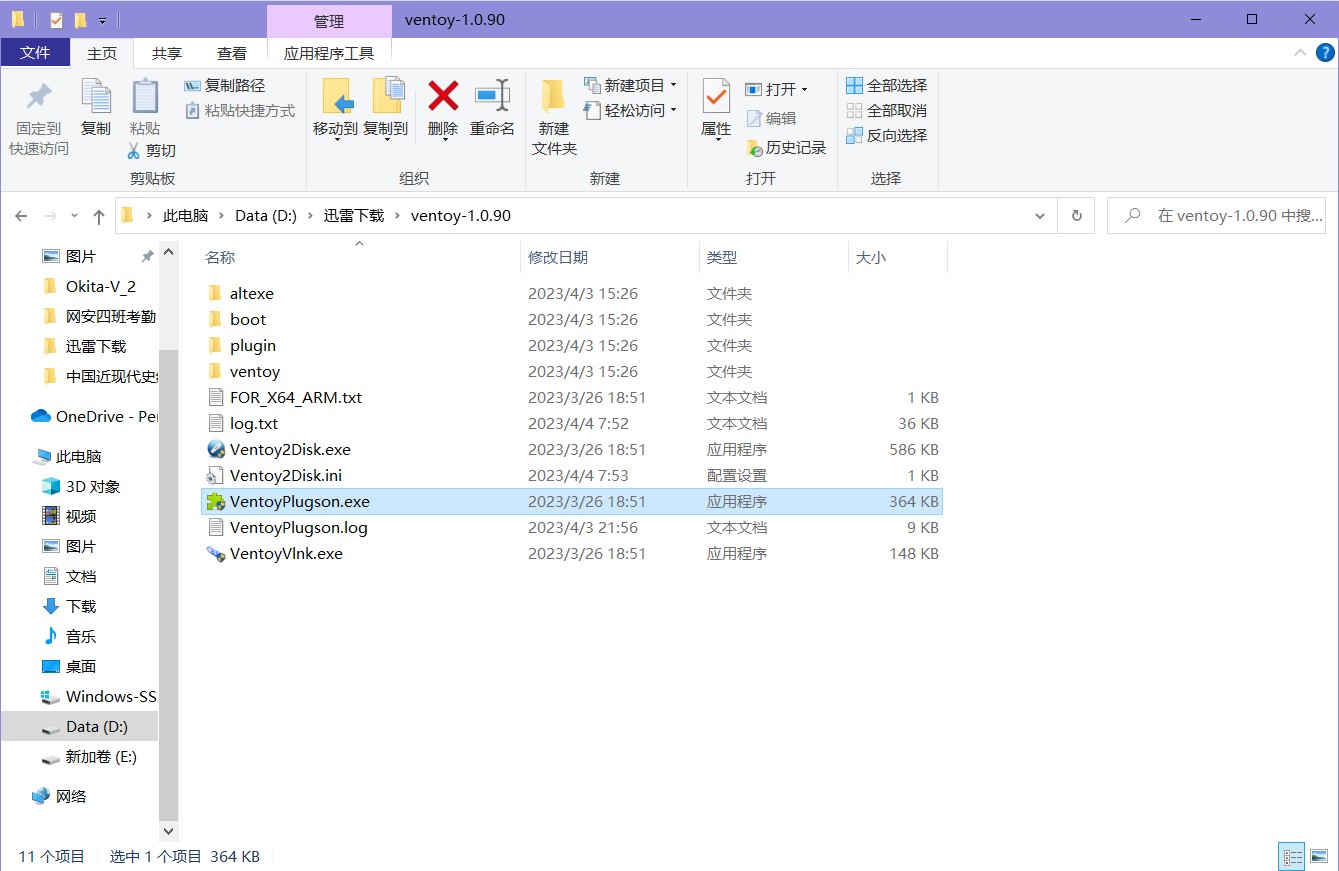Select Ventoy2Disk.exe application

pos(572,450)
